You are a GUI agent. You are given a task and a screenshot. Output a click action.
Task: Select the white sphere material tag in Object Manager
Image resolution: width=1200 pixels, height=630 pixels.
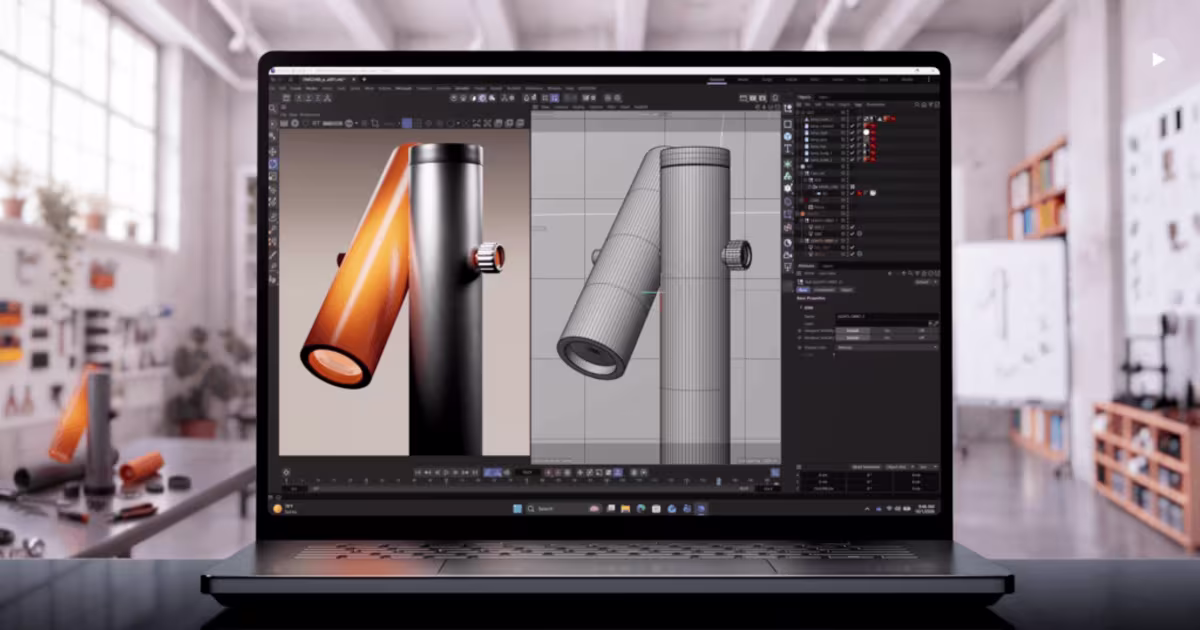866,132
